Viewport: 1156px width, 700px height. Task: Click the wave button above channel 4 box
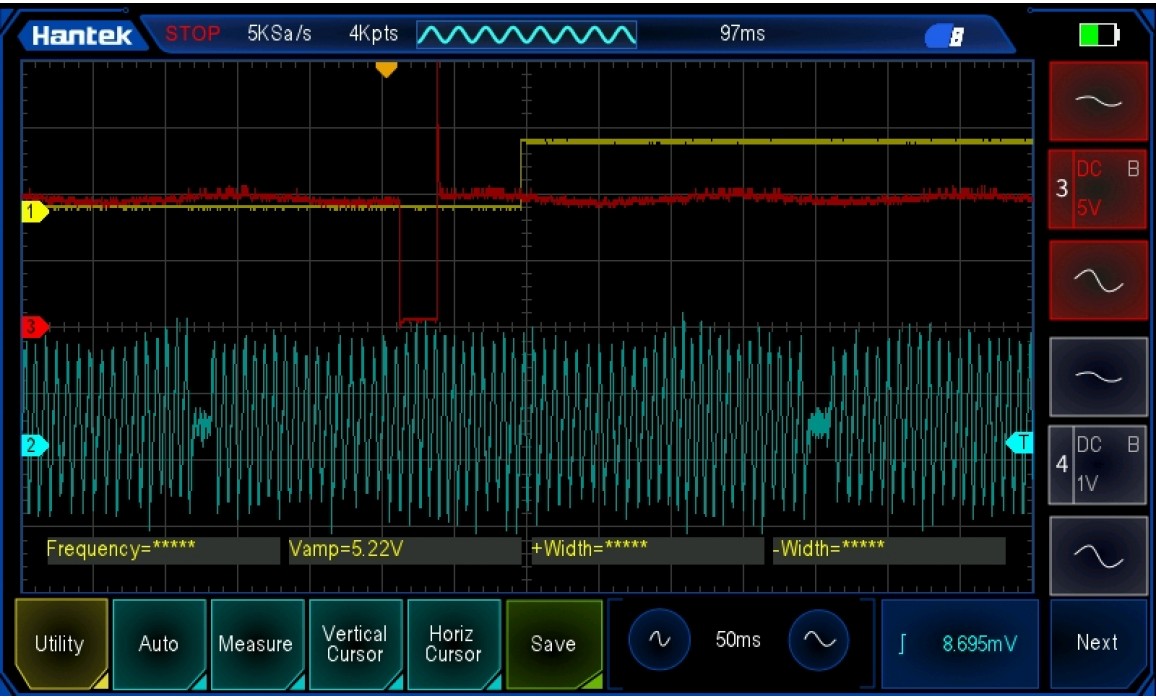(1097, 376)
